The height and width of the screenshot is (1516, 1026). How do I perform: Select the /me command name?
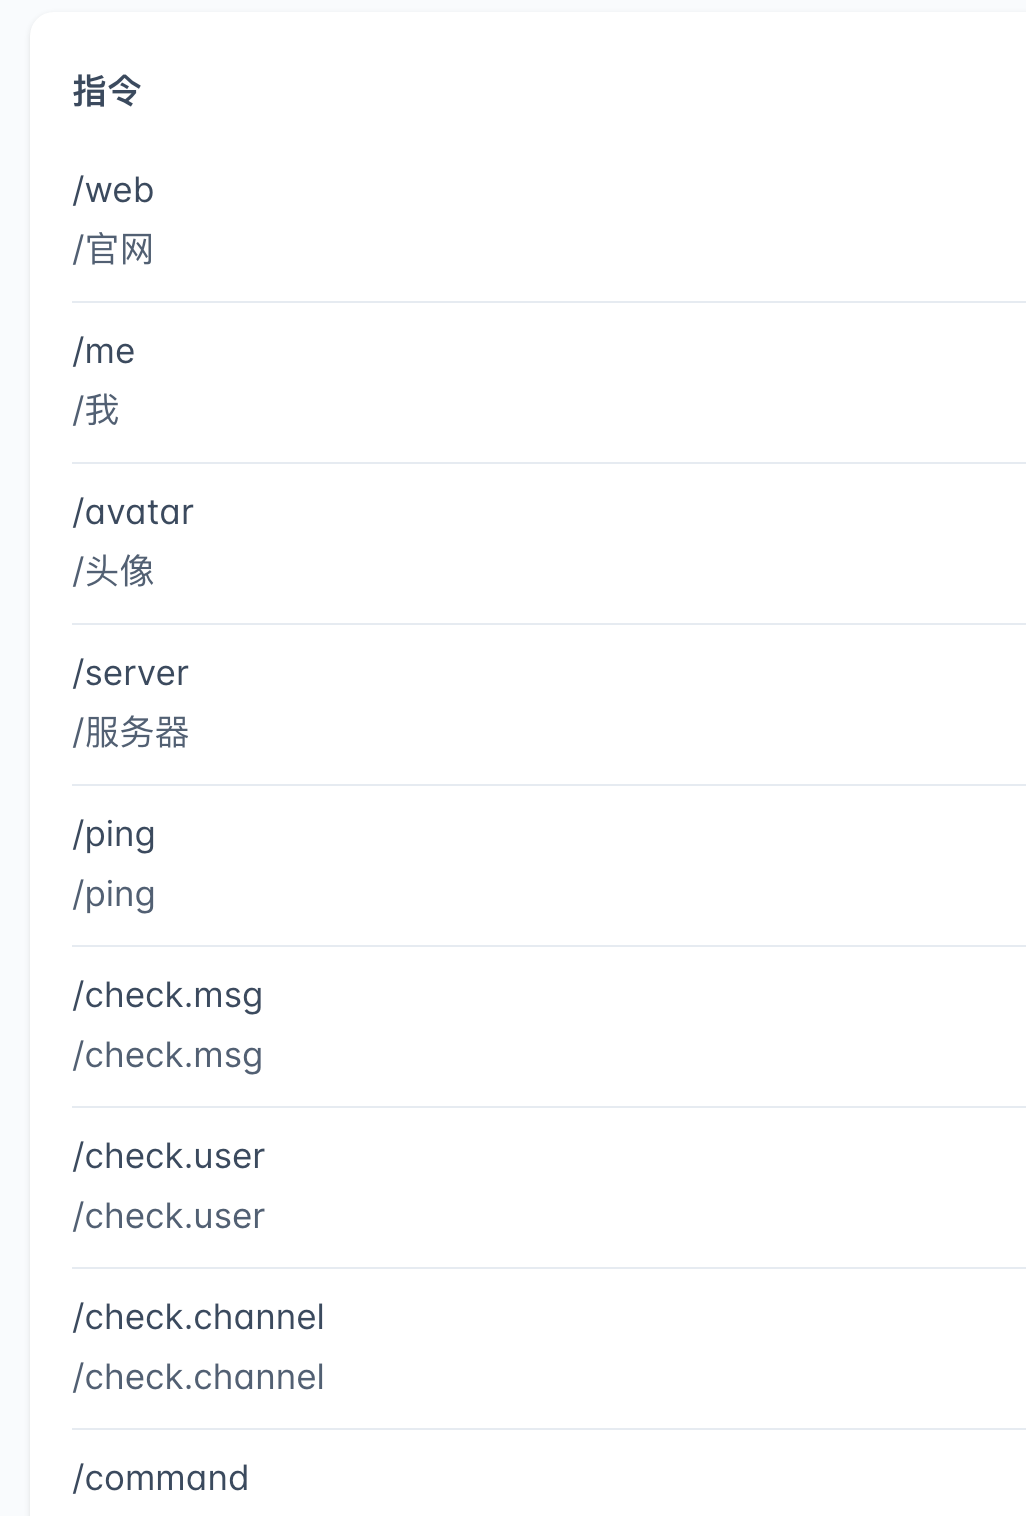point(103,351)
